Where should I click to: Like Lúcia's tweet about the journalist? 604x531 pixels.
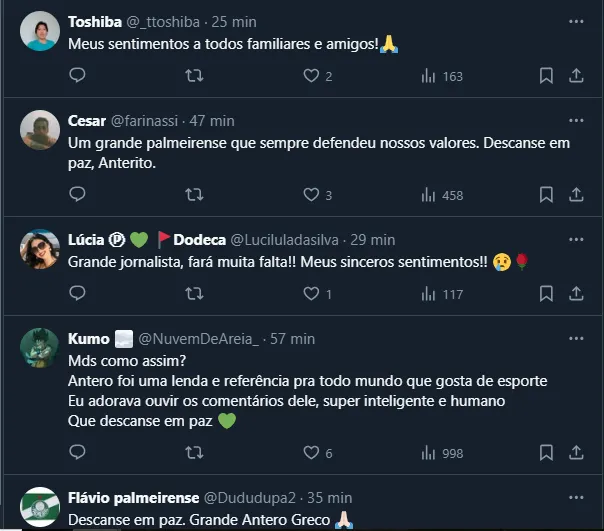tap(311, 294)
